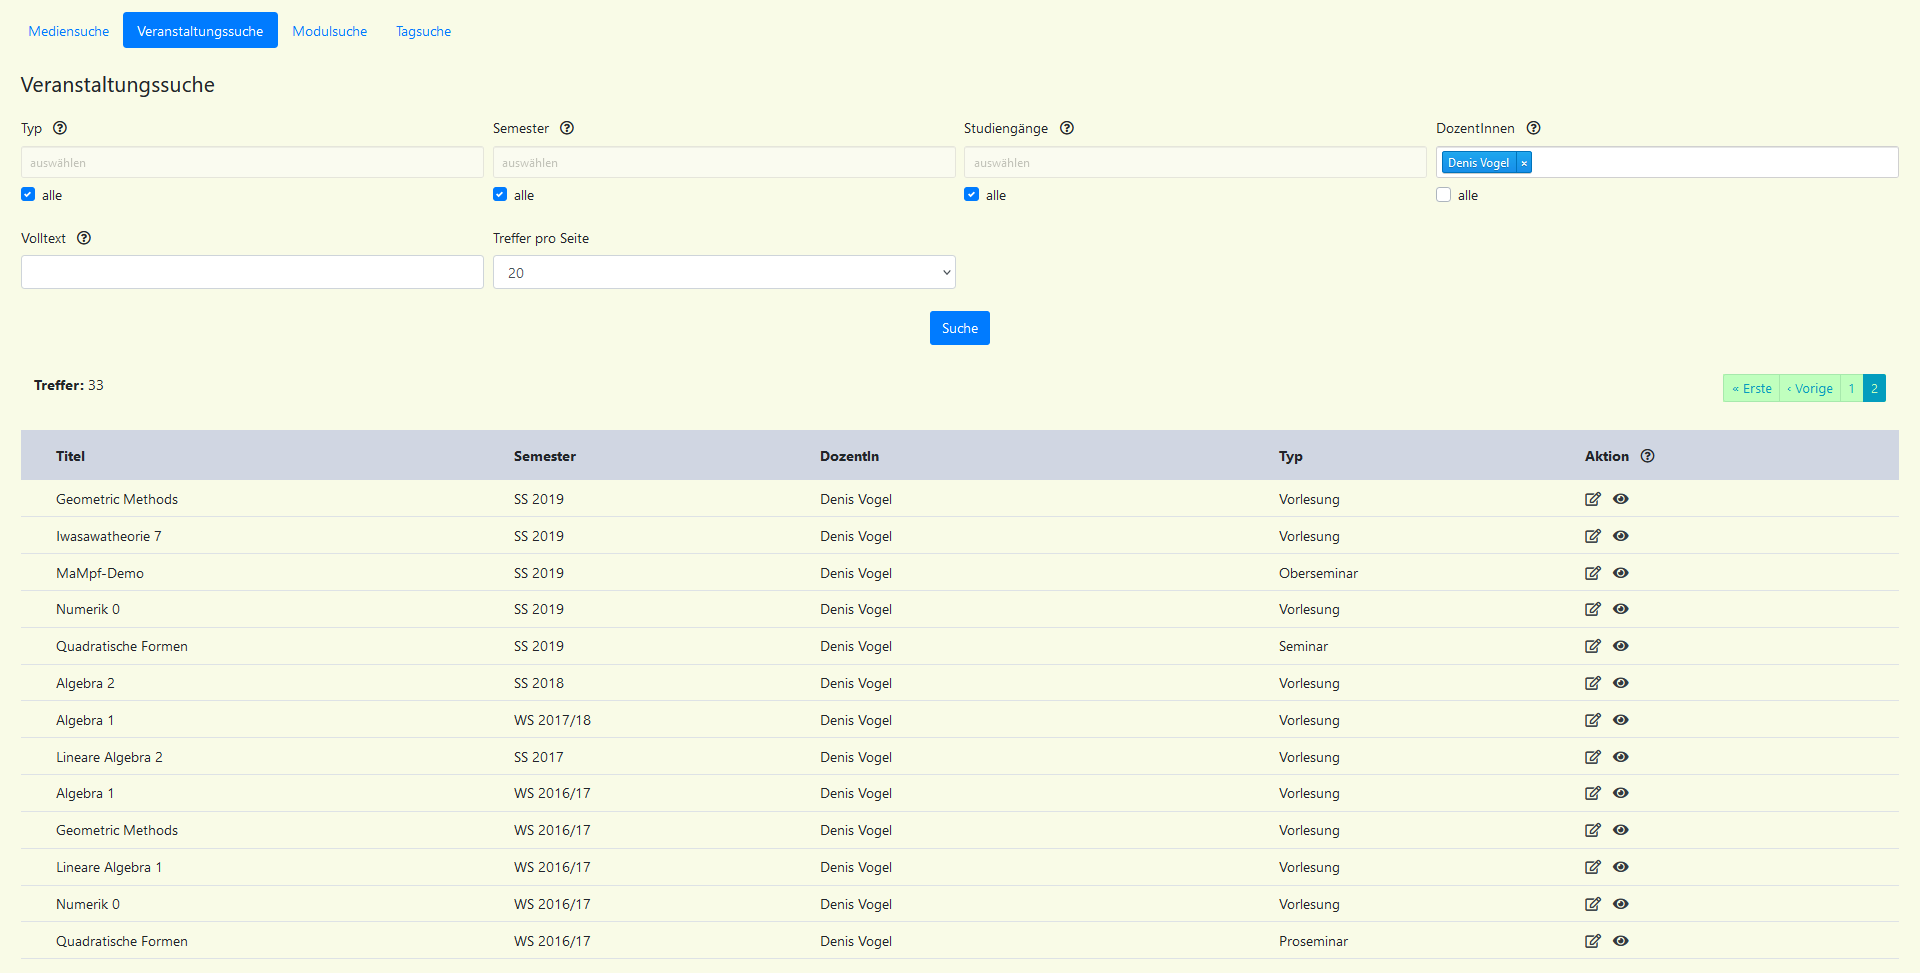Enable 'alle' checkbox under DozentInnen
Screen dimensions: 1920x973
[1443, 195]
